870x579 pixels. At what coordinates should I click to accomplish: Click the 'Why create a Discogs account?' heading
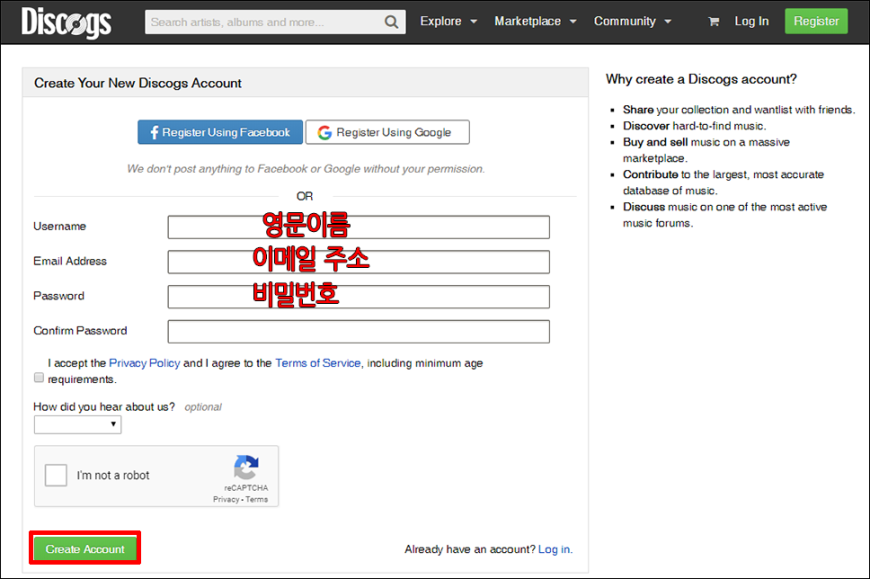pos(701,79)
